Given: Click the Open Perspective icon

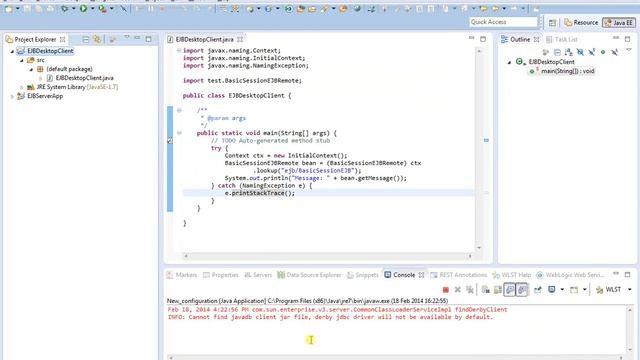Looking at the screenshot, I should point(552,23).
